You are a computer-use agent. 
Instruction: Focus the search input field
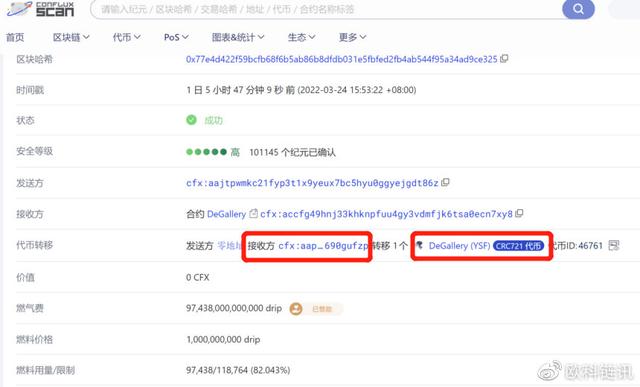pos(327,9)
